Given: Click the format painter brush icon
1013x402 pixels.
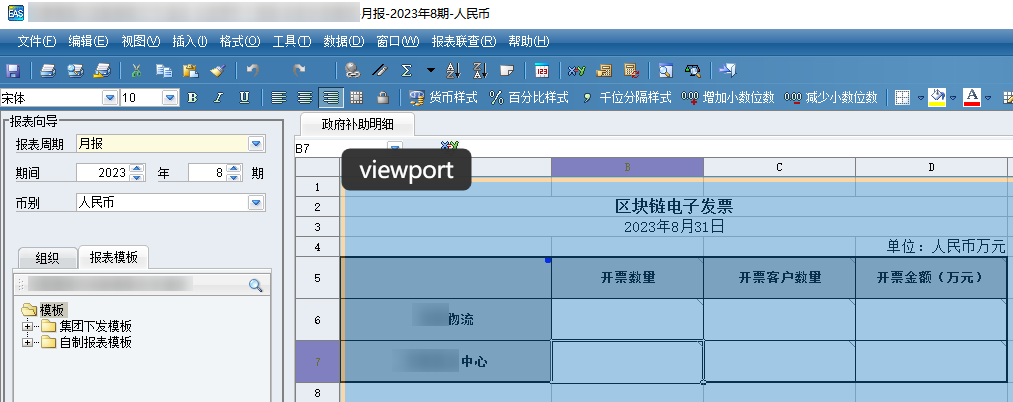Looking at the screenshot, I should [x=217, y=70].
